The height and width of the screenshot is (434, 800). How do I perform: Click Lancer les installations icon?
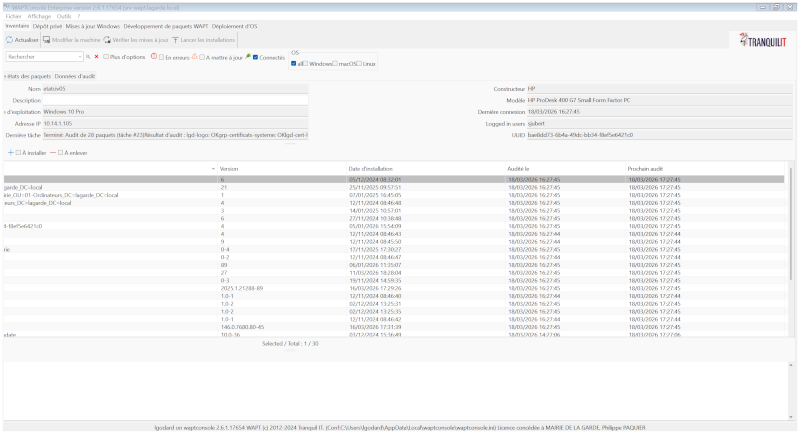(174, 40)
